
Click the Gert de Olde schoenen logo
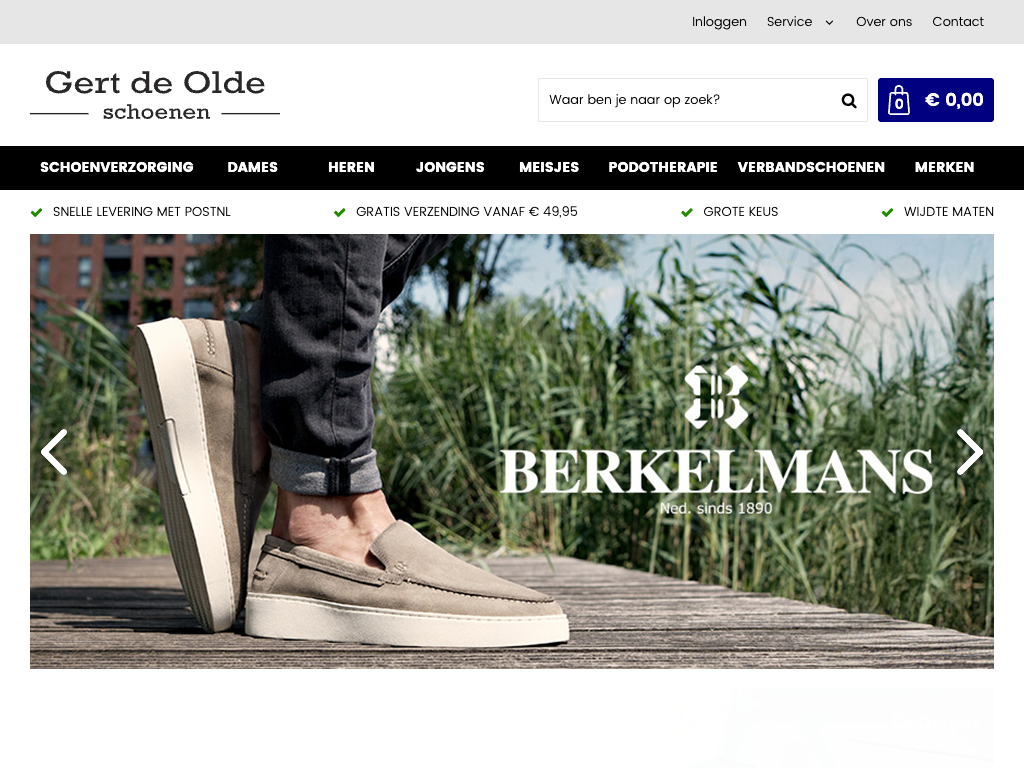155,95
